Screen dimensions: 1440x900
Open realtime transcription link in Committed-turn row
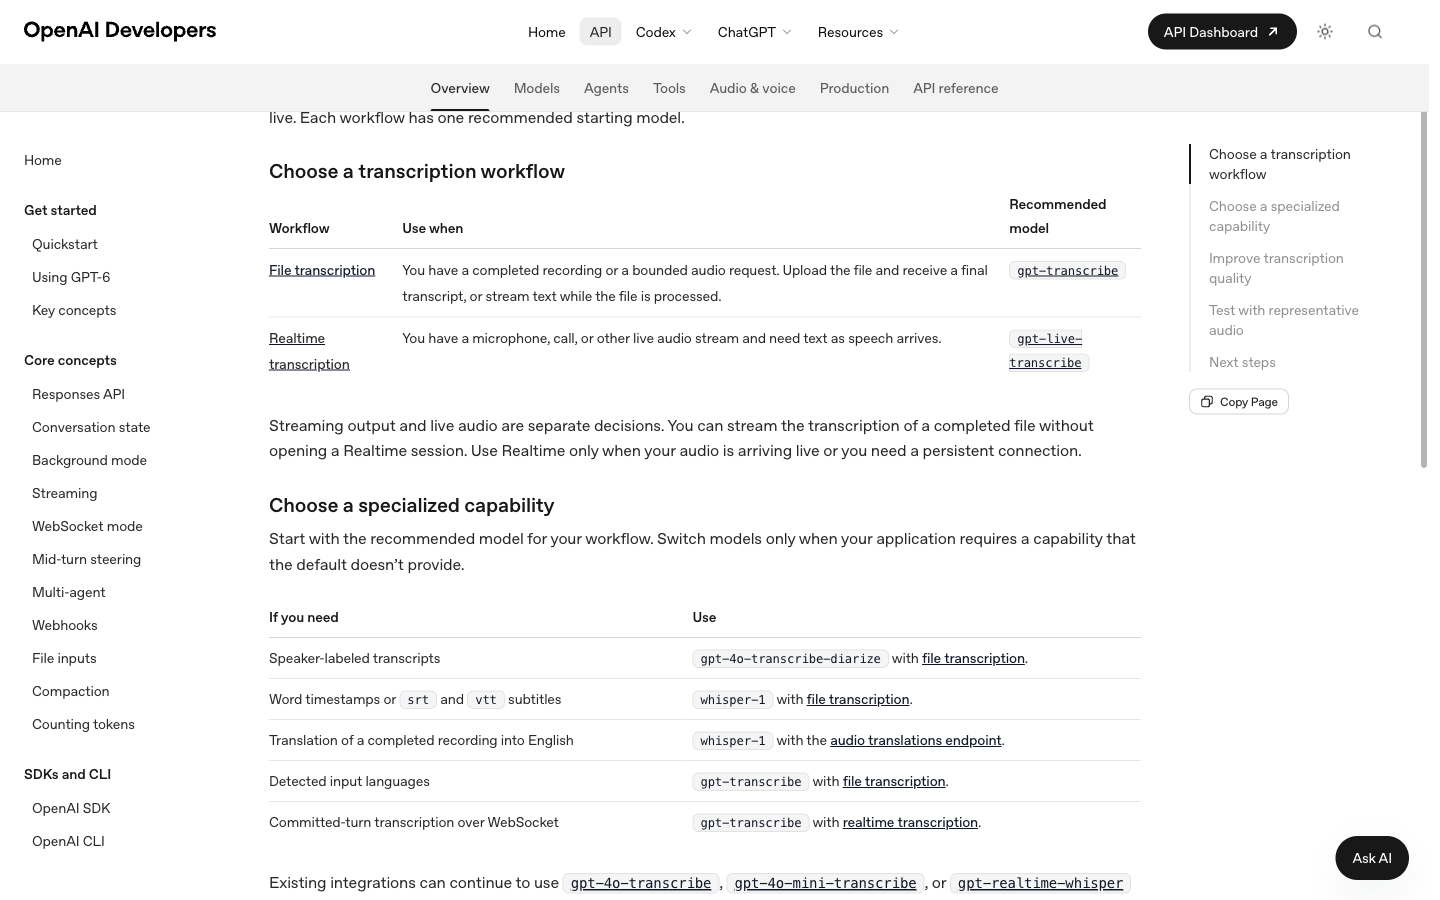pyautogui.click(x=910, y=822)
